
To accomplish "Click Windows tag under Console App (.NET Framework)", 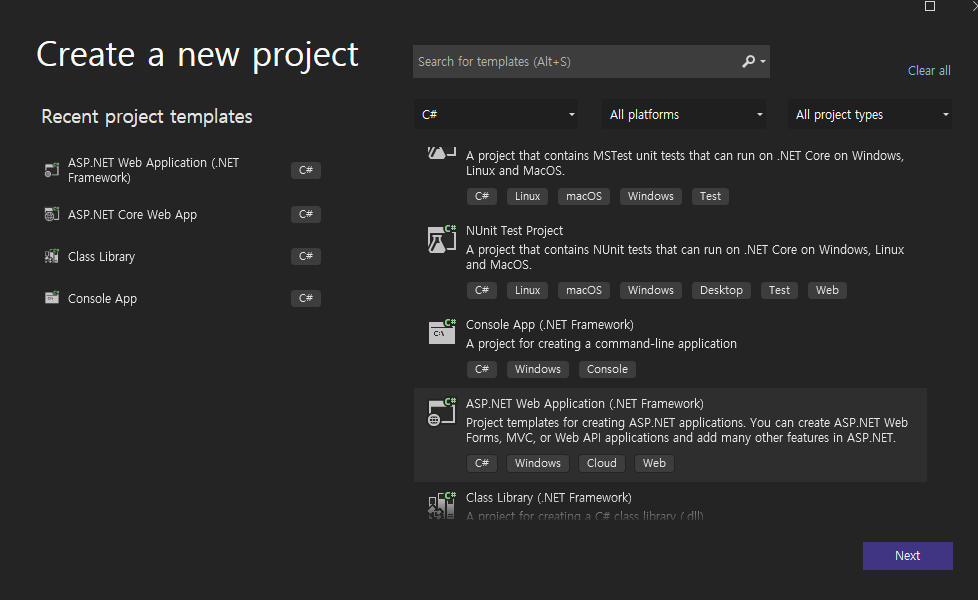I will 538,369.
